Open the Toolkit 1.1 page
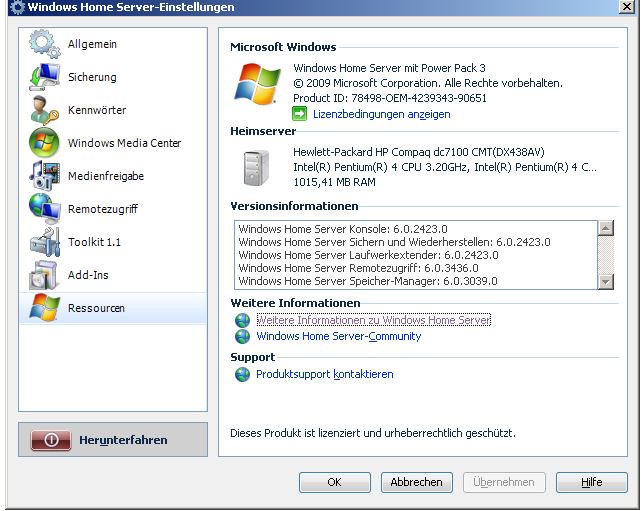Screen dimensions: 644x511 pyautogui.click(x=113, y=242)
